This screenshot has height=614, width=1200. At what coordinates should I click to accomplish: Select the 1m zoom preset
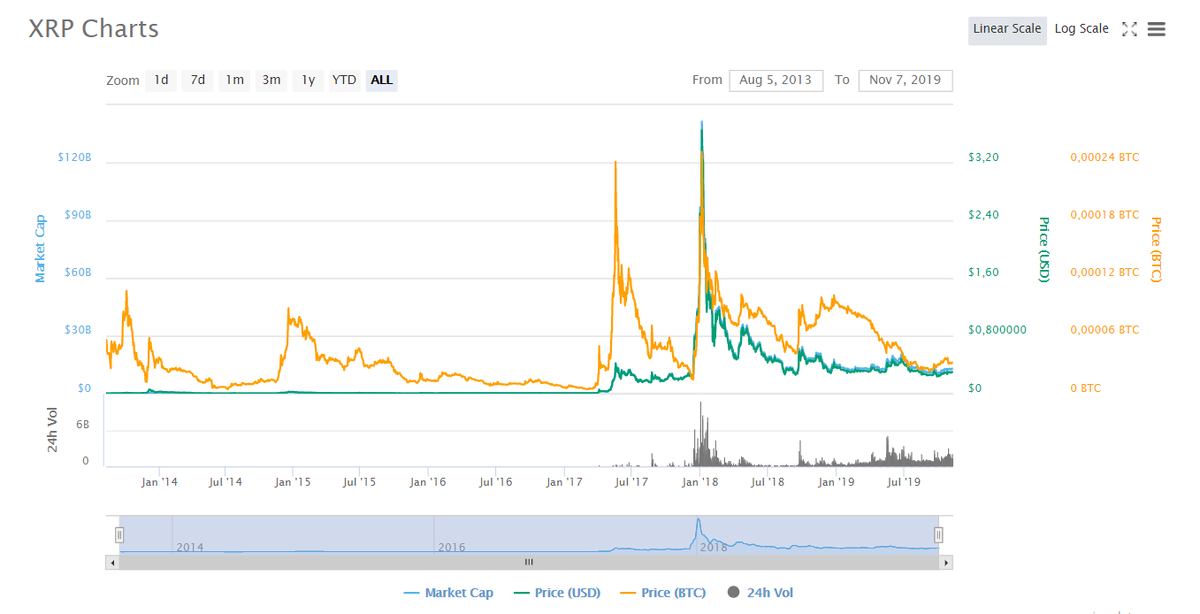234,80
